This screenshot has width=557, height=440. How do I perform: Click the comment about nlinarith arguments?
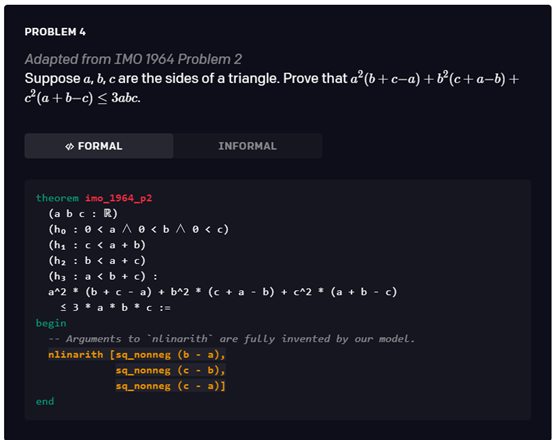[x=232, y=339]
